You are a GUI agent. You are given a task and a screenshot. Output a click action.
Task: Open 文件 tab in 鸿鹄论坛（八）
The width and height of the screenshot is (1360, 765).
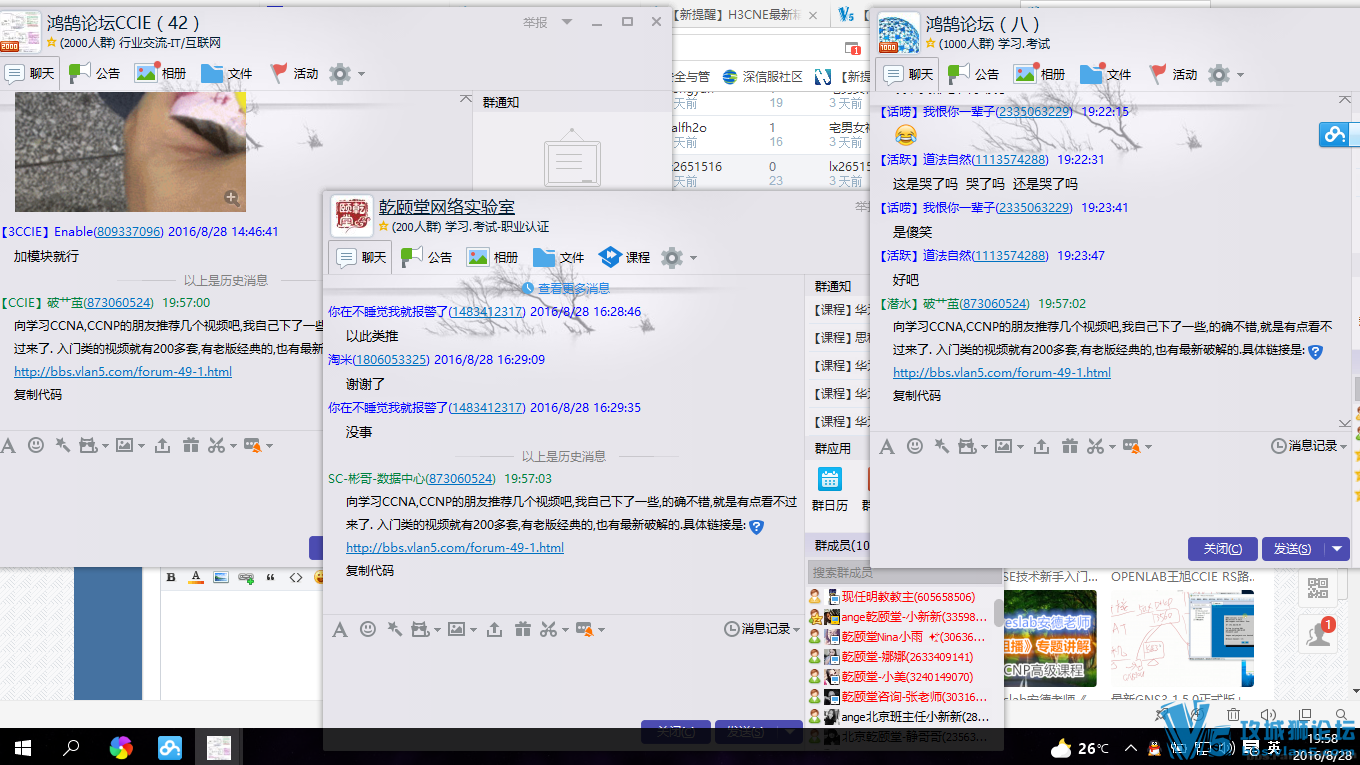tap(1106, 74)
